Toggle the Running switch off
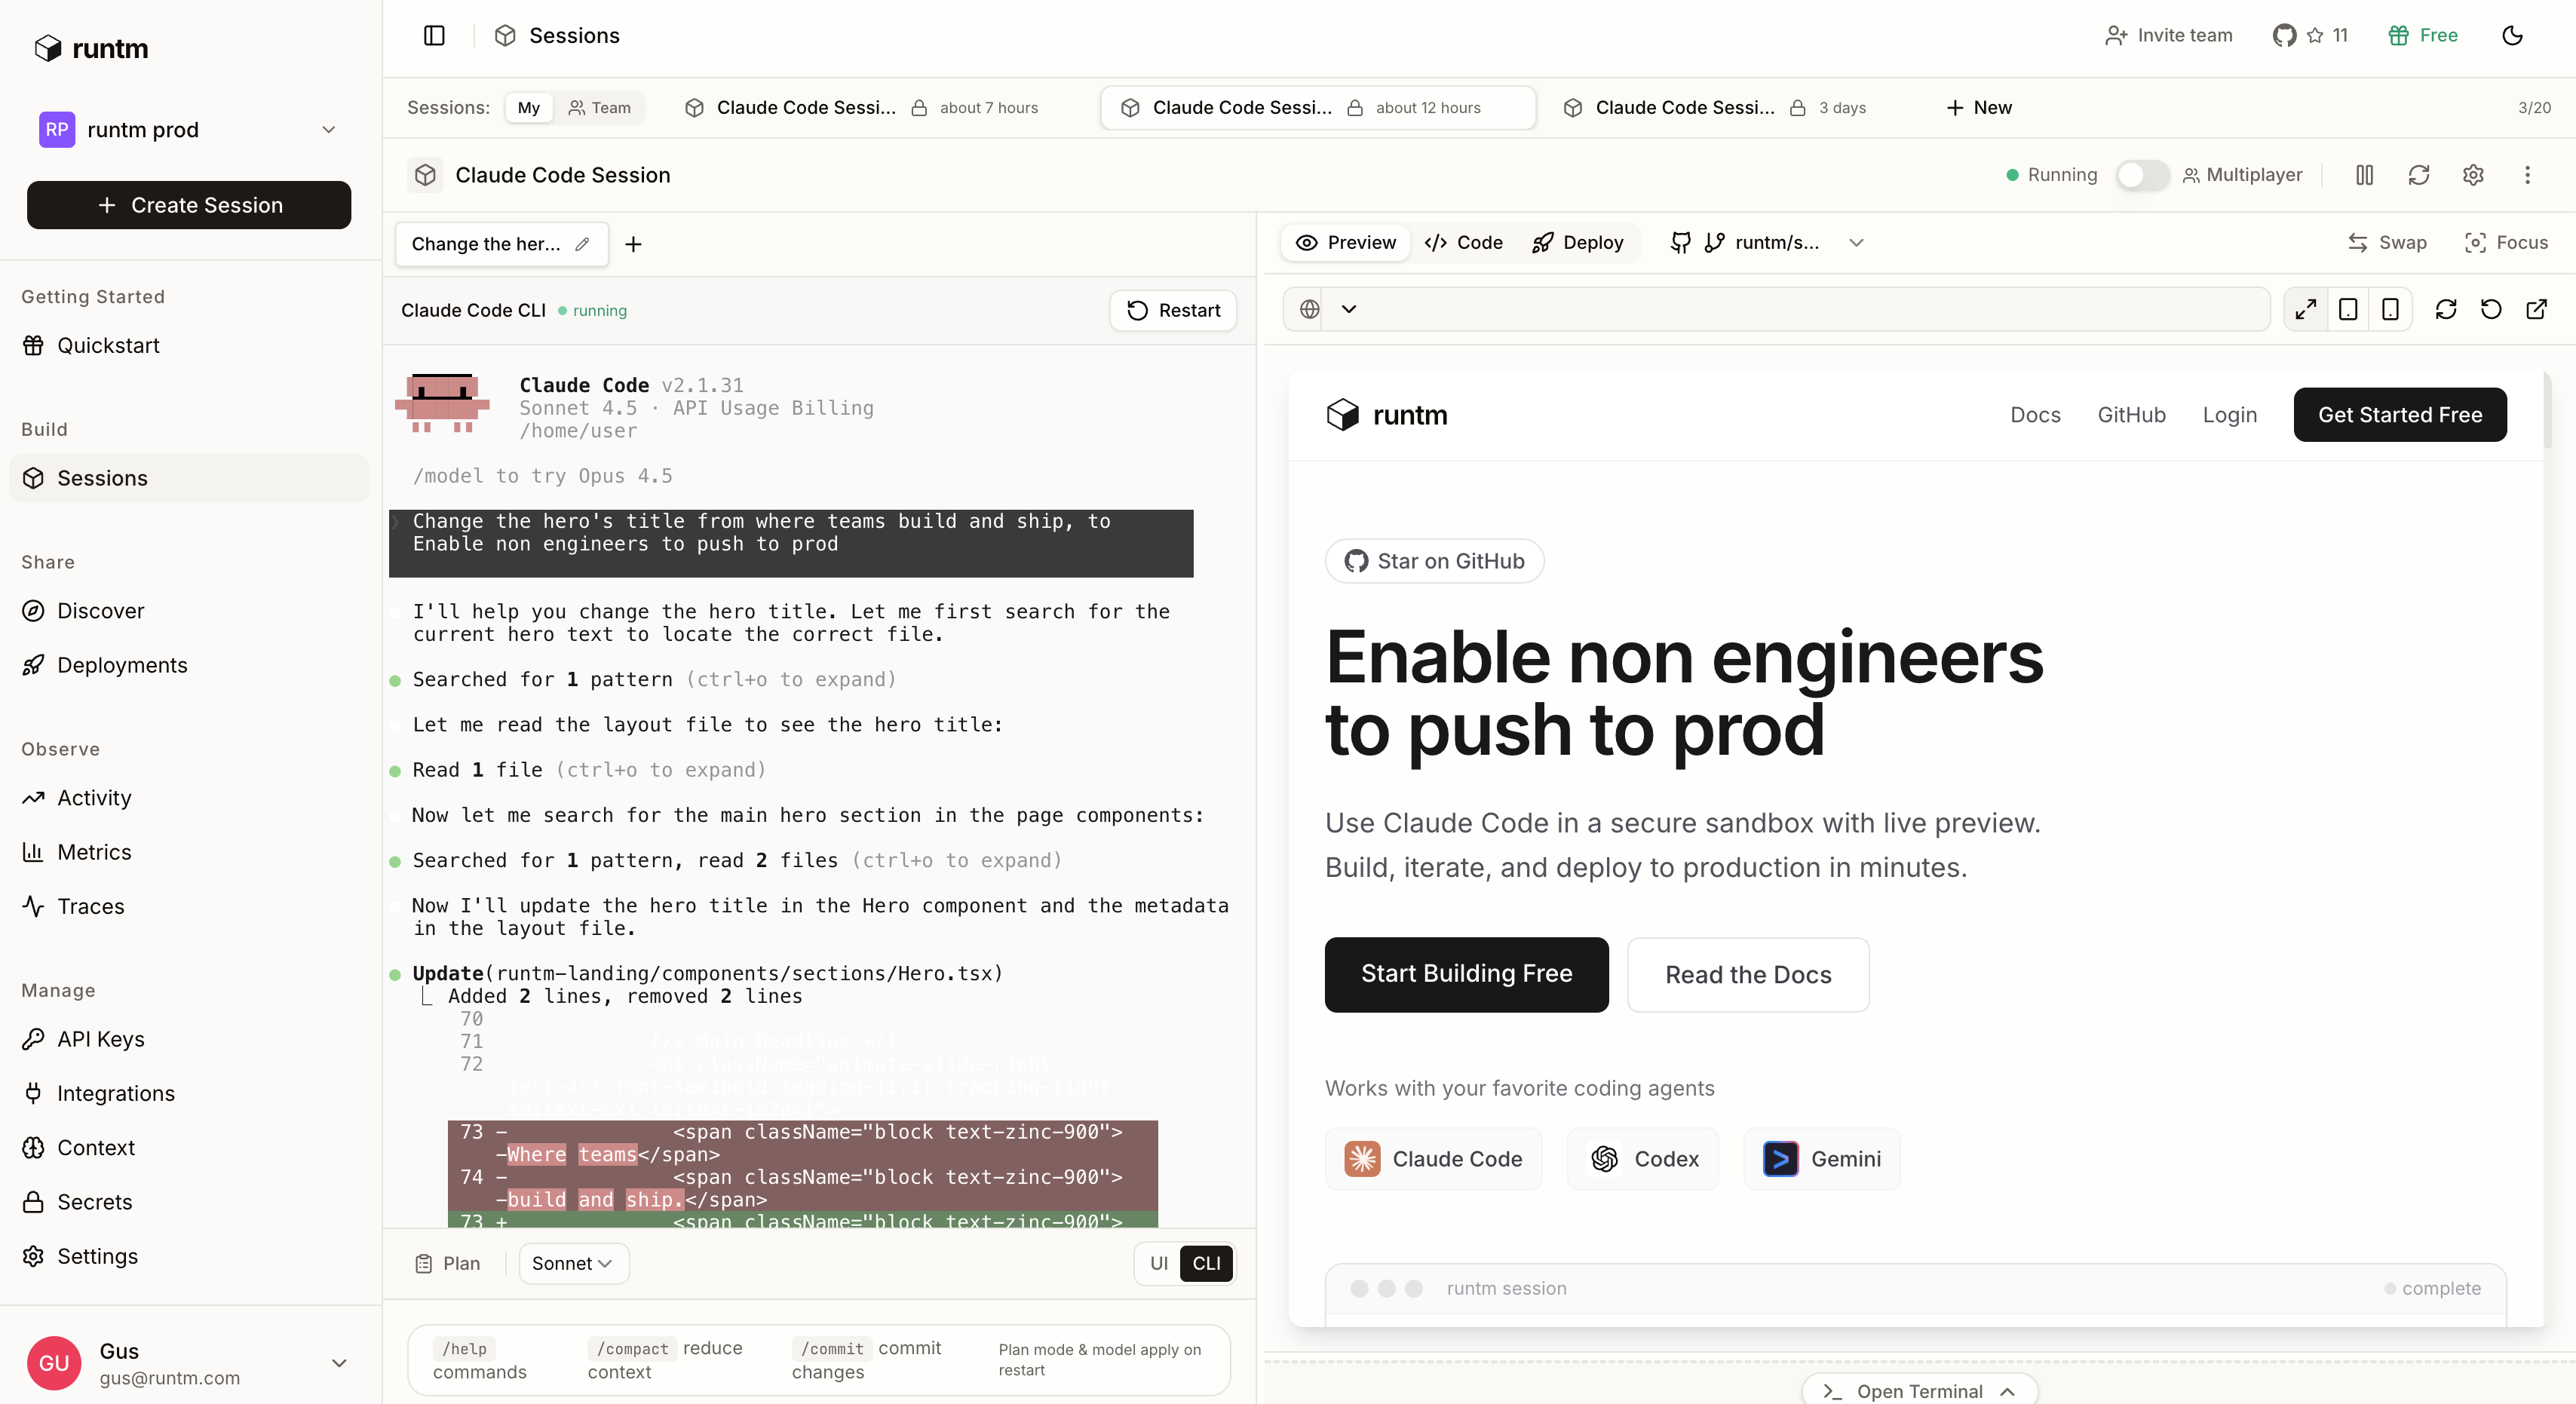 2141,175
